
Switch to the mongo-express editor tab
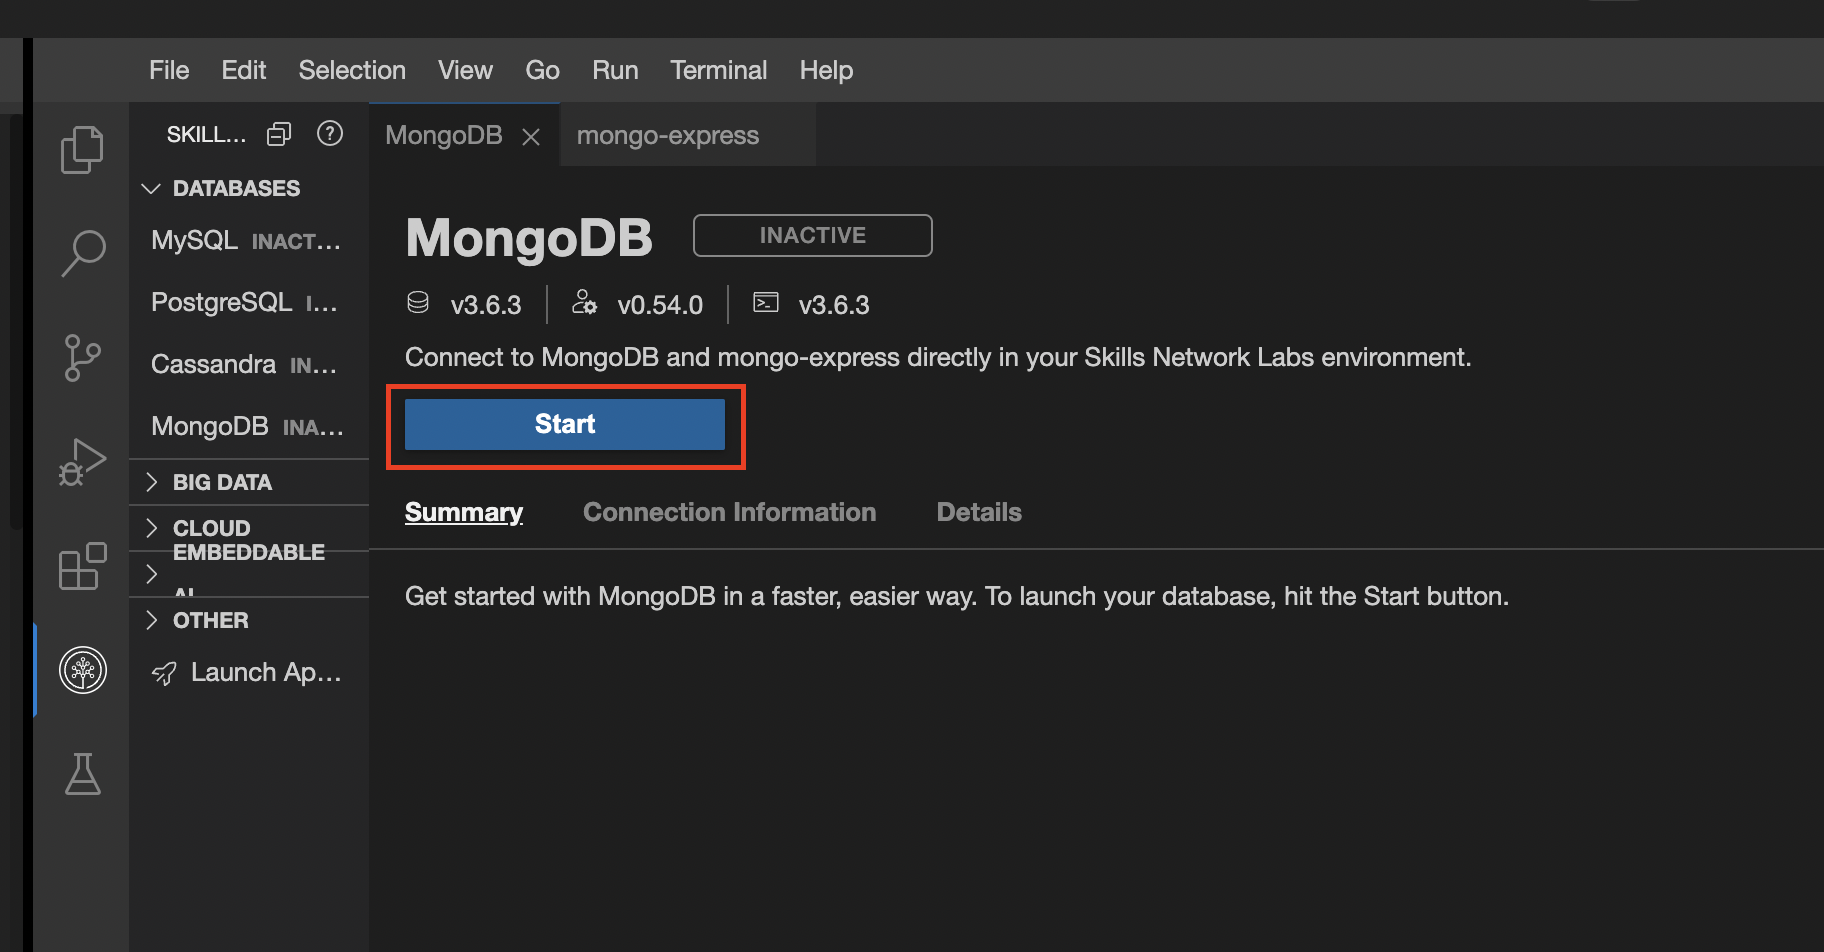tap(688, 135)
